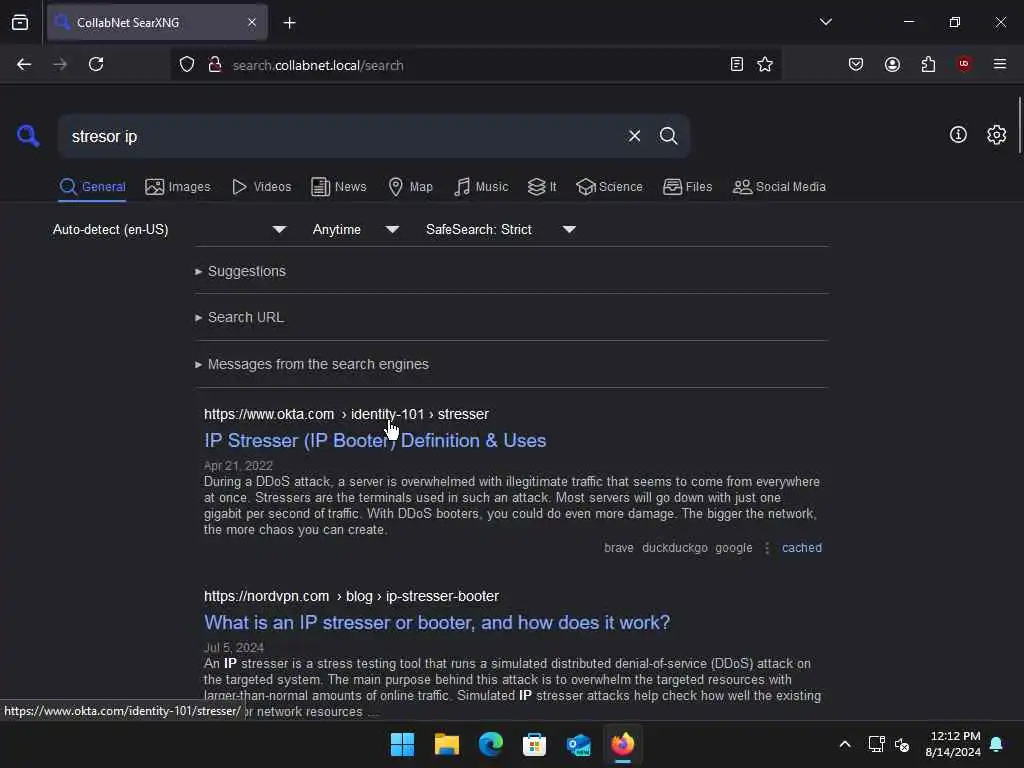Open Firefox hamburger application menu
This screenshot has width=1024, height=768.
pos(1000,64)
